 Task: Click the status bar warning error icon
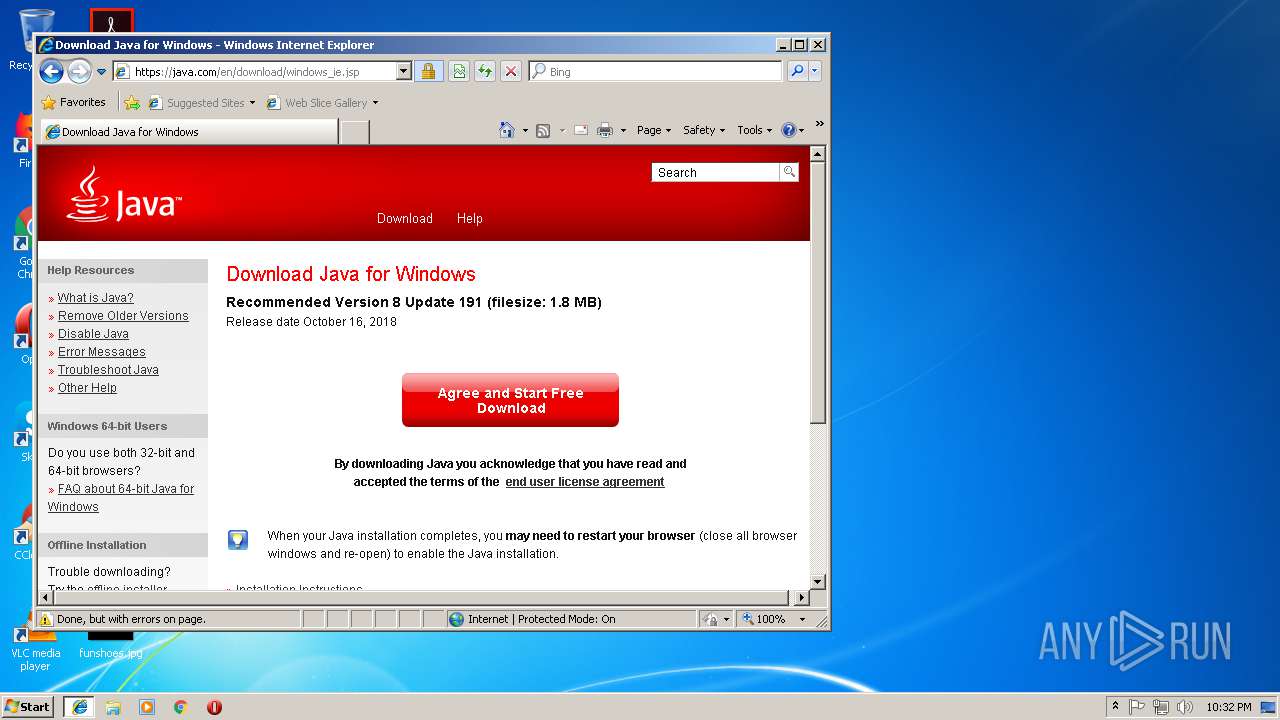(x=46, y=619)
